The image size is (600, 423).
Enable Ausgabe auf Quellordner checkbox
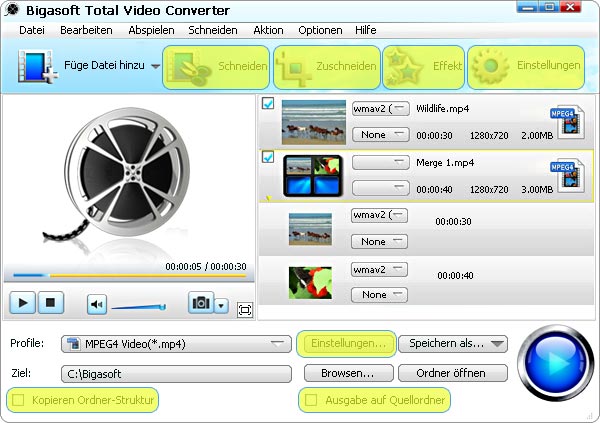pos(311,400)
